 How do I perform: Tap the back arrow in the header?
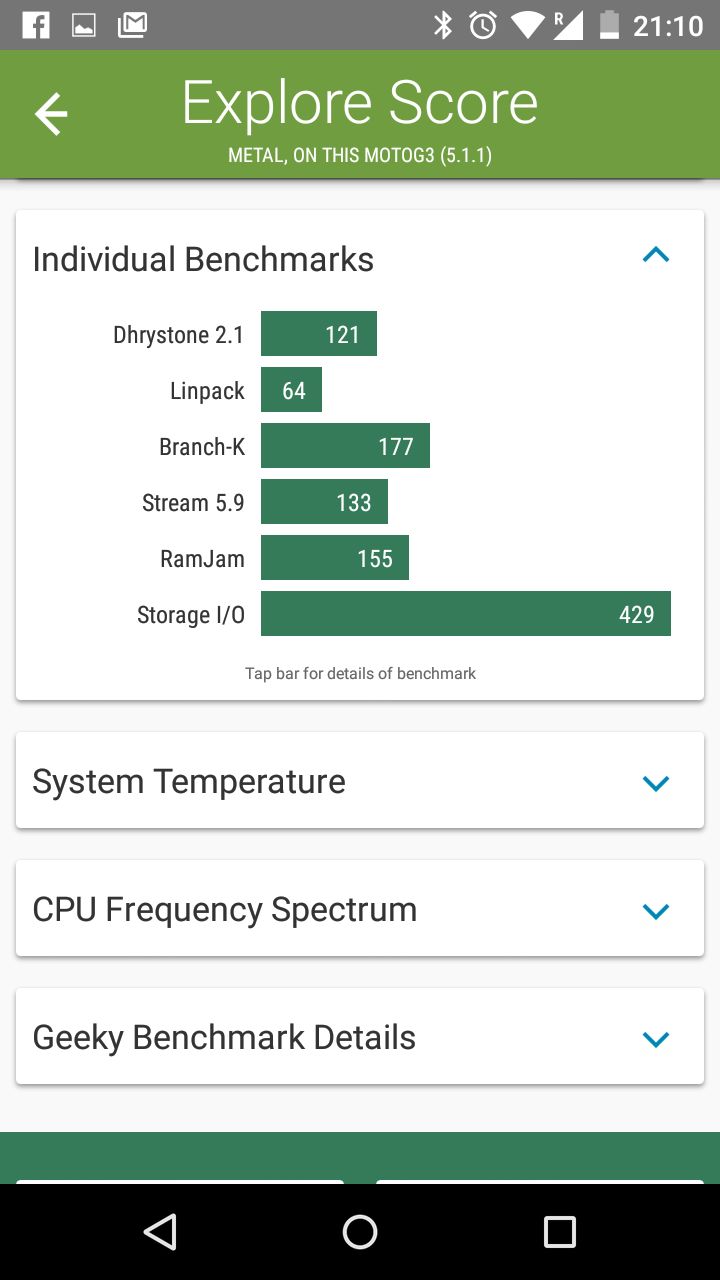(51, 114)
